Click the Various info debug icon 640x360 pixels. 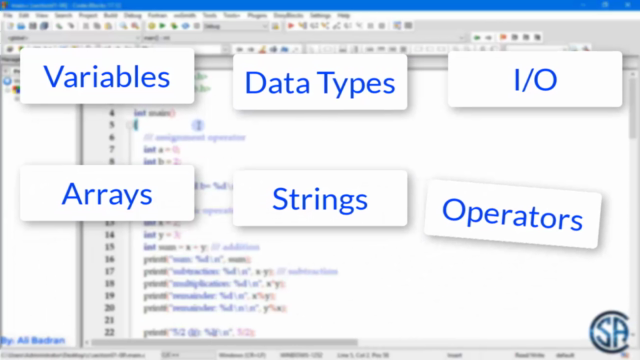[x=409, y=26]
